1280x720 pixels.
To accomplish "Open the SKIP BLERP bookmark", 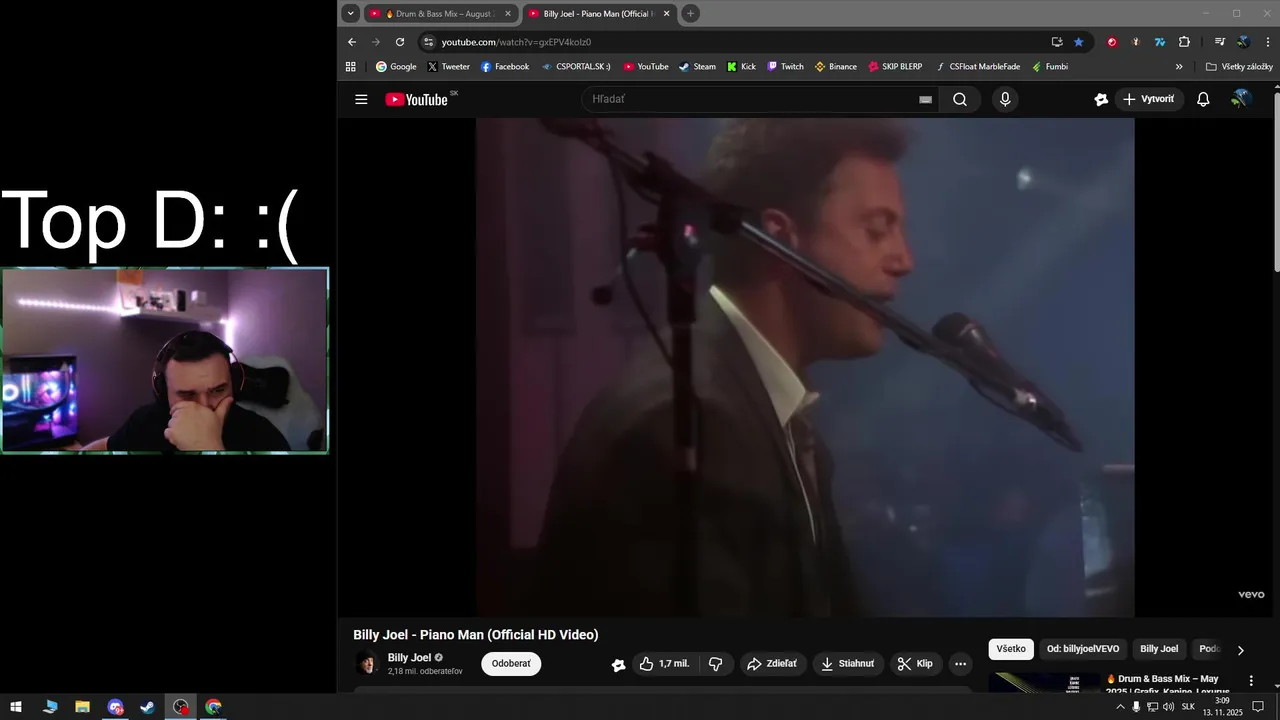I will [x=895, y=67].
